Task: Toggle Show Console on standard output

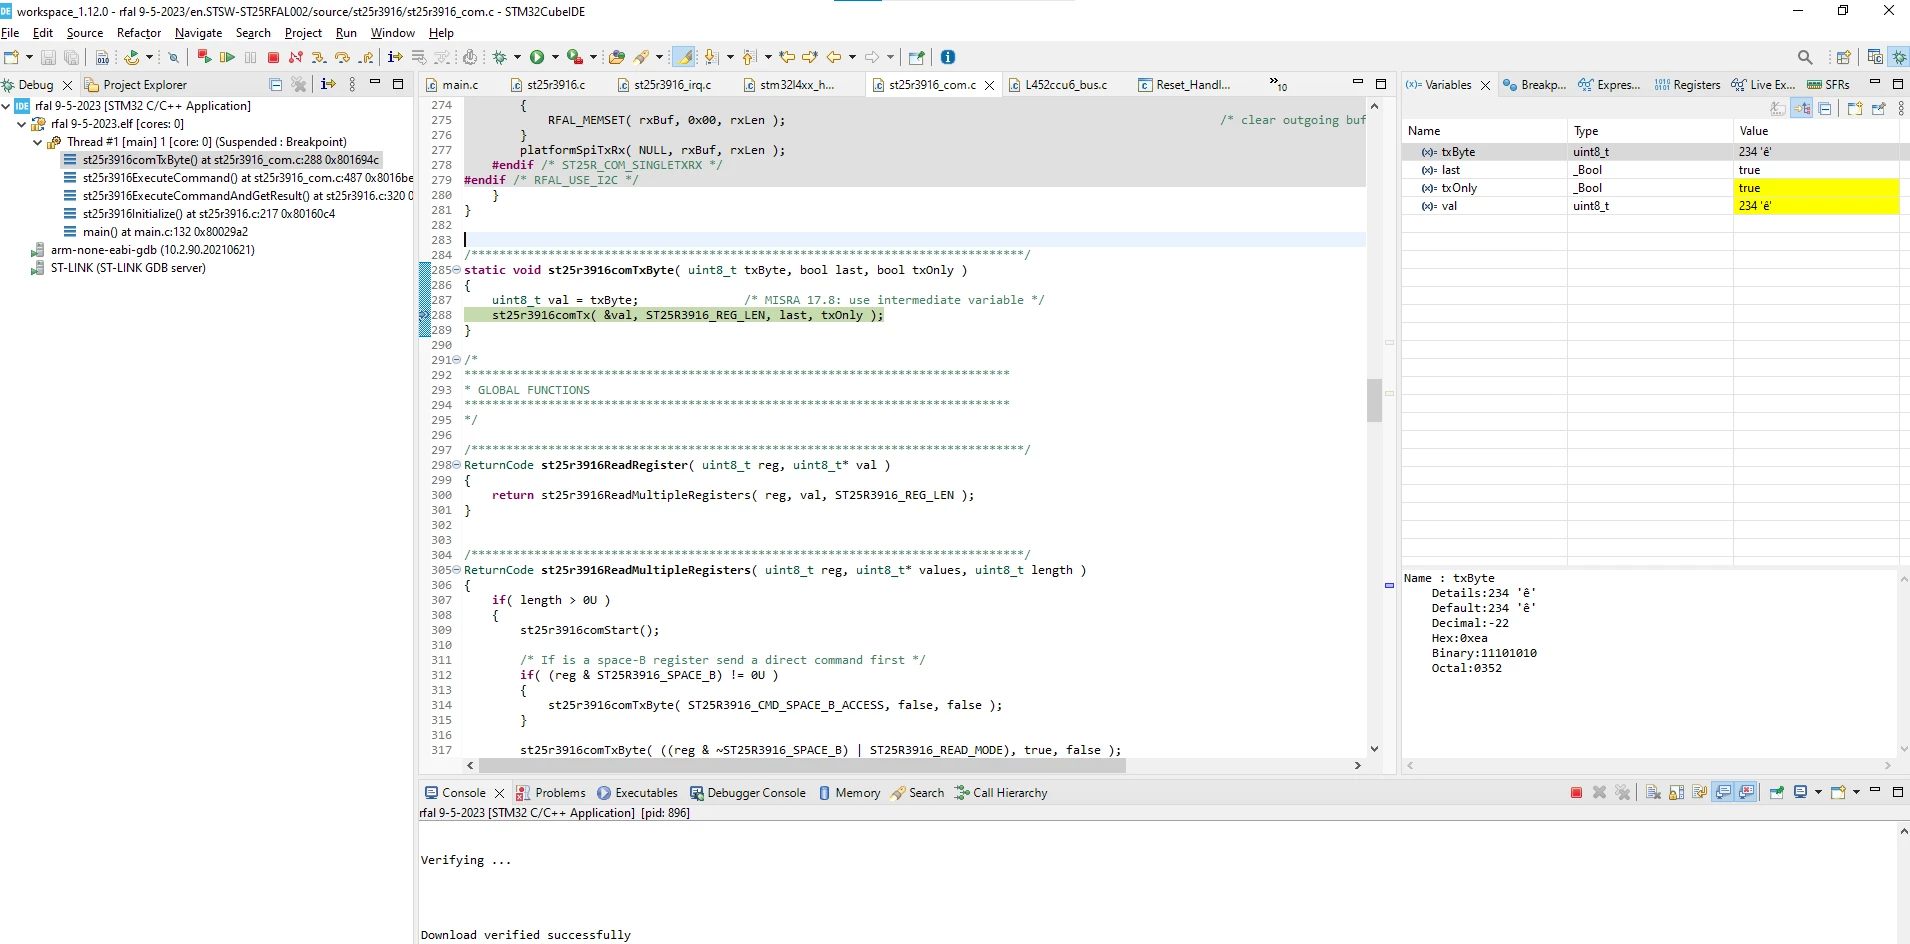Action: click(1723, 792)
